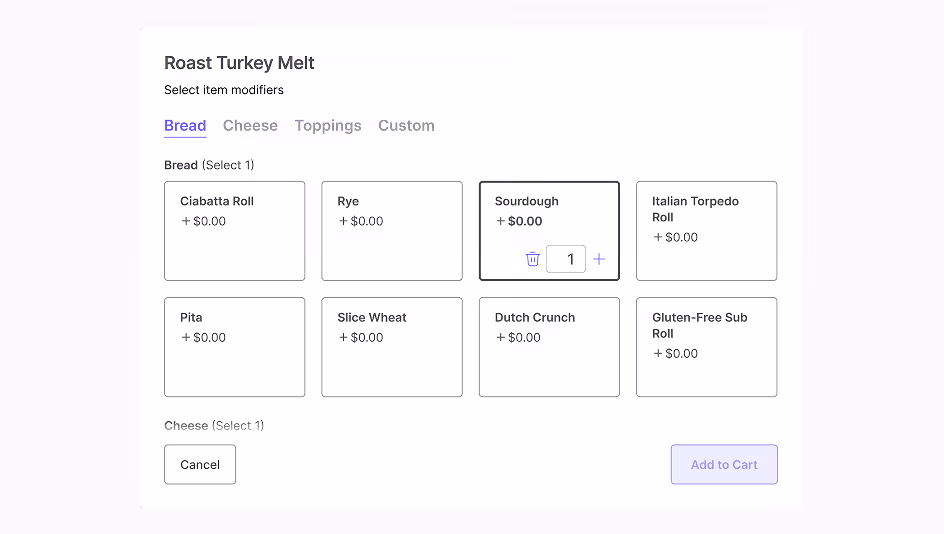Pick the Italian Torpedo Roll option

pos(707,231)
